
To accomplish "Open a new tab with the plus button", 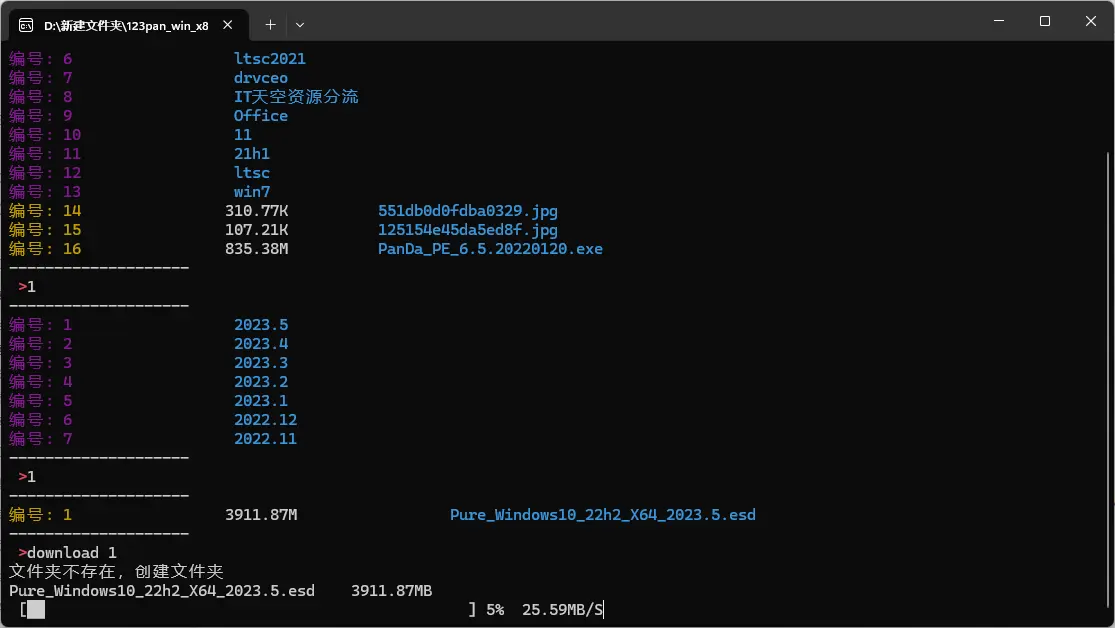I will point(270,24).
